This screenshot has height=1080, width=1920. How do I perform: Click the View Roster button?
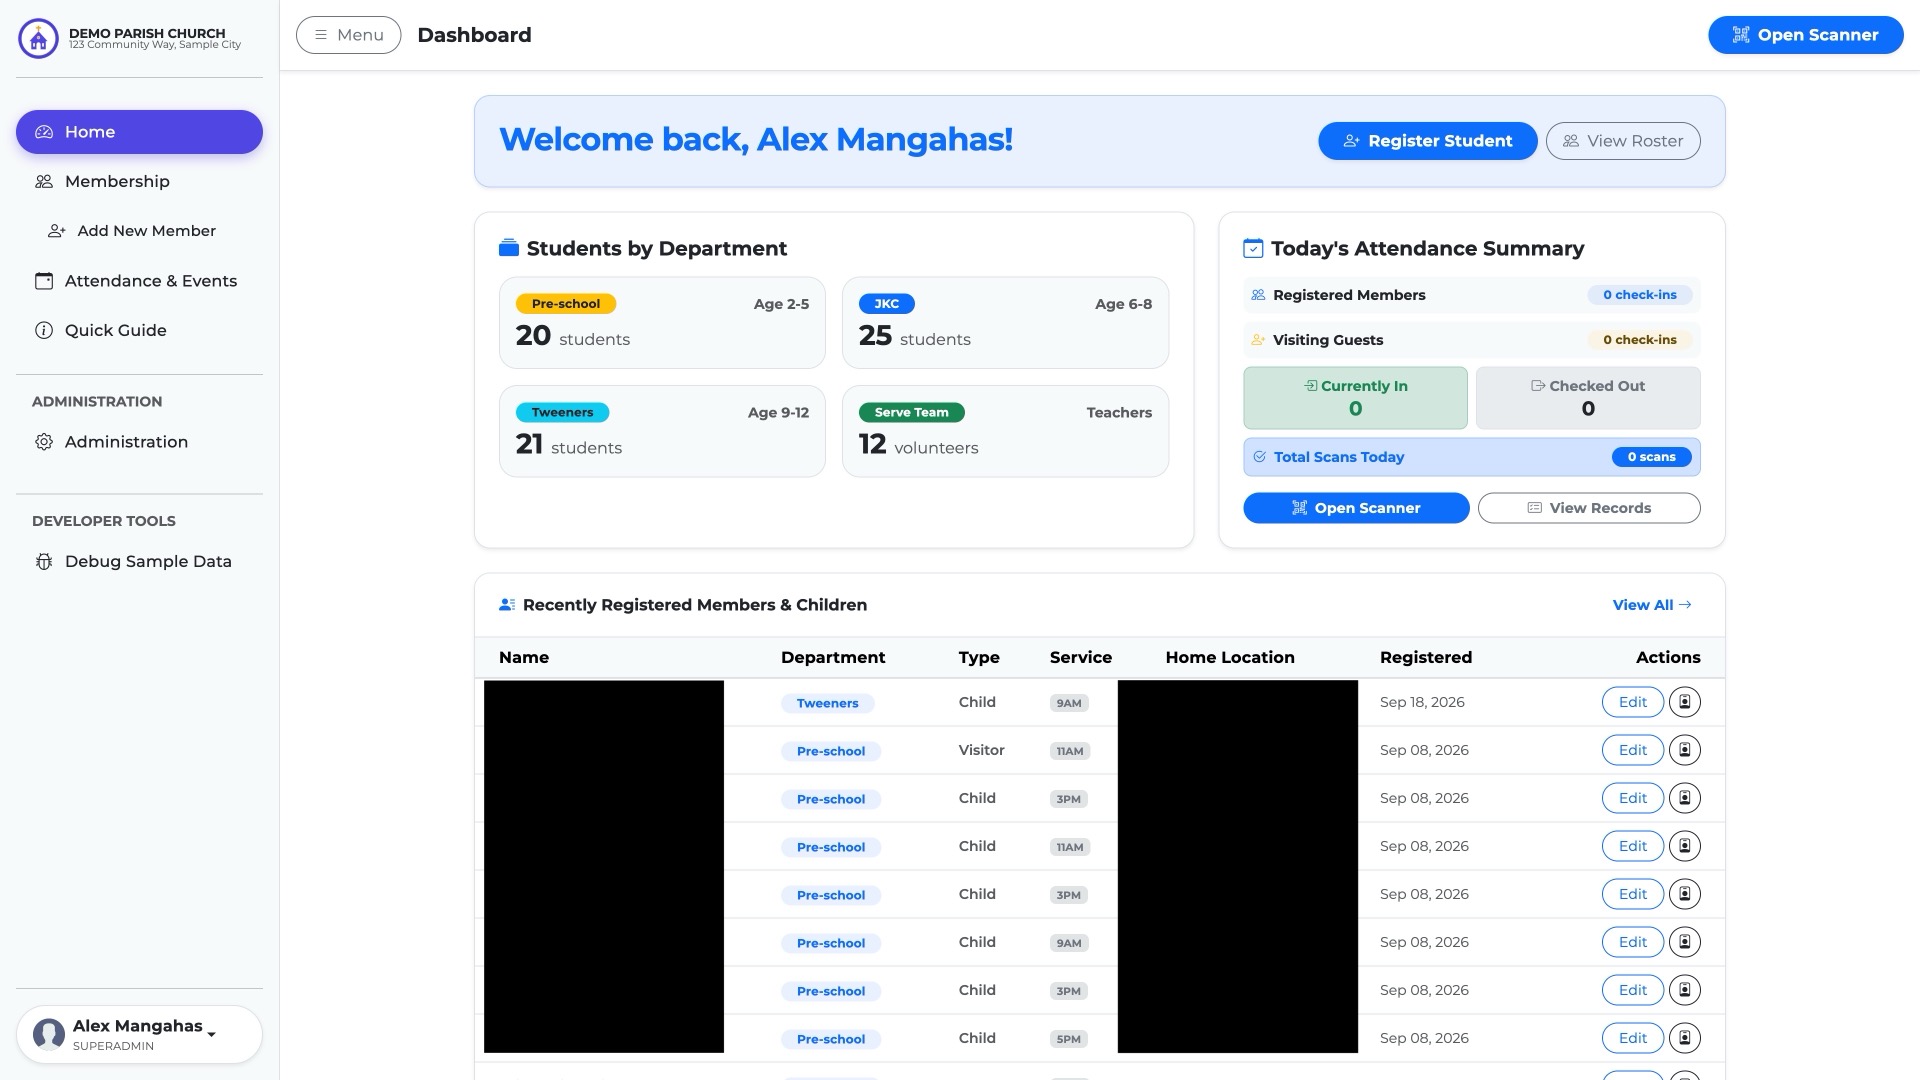1622,141
